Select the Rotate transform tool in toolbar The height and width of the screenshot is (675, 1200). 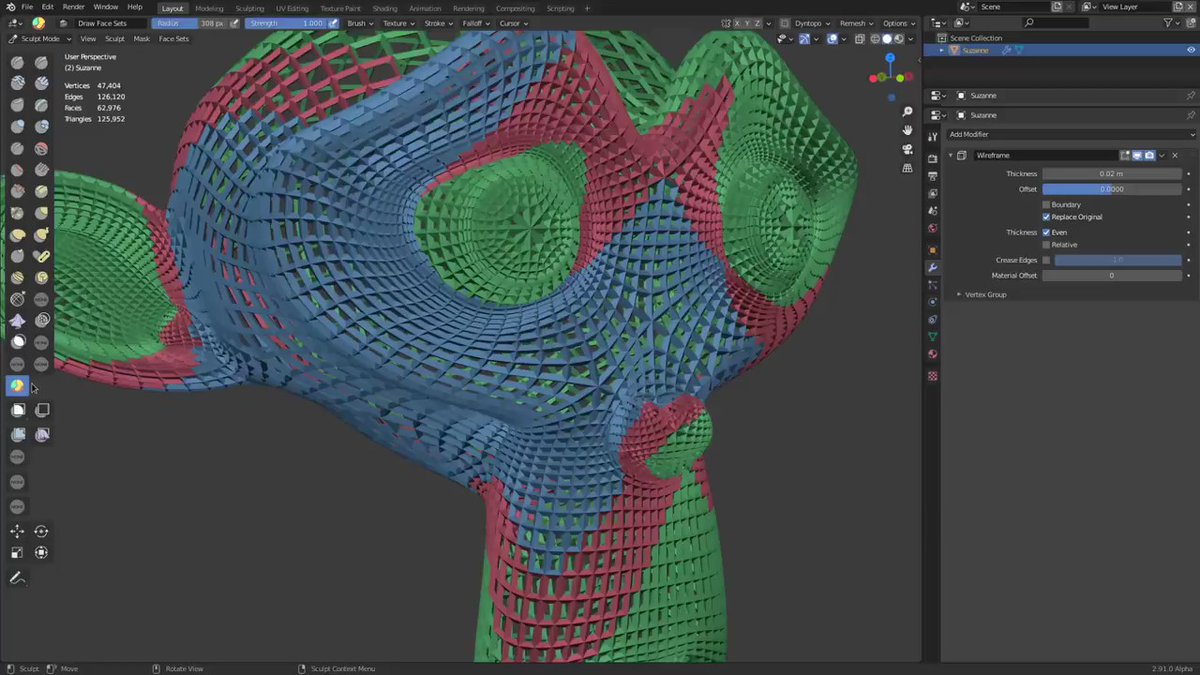tap(42, 531)
